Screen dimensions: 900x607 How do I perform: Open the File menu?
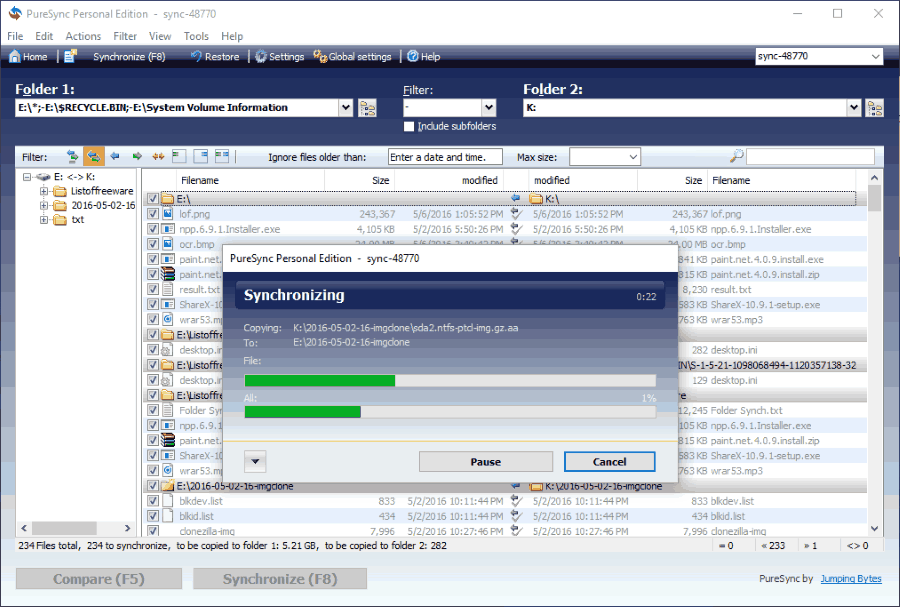tap(15, 36)
